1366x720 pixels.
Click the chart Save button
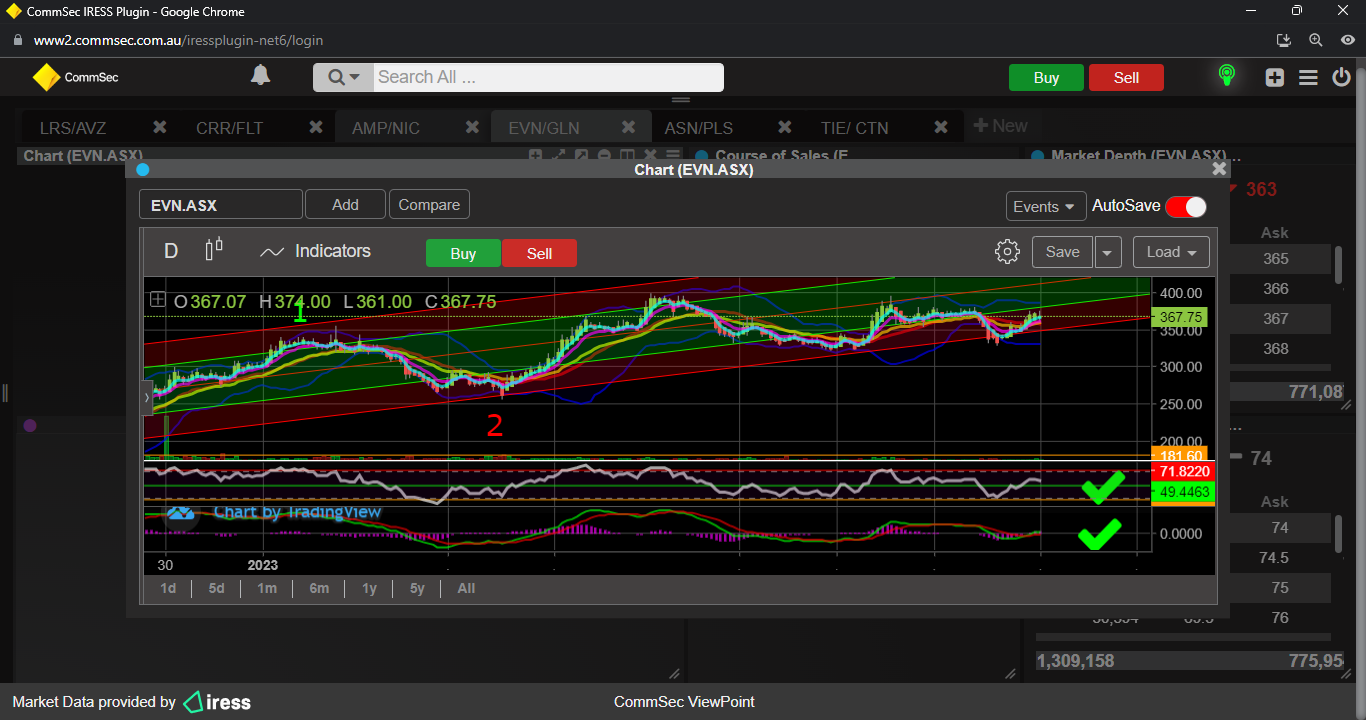point(1062,252)
